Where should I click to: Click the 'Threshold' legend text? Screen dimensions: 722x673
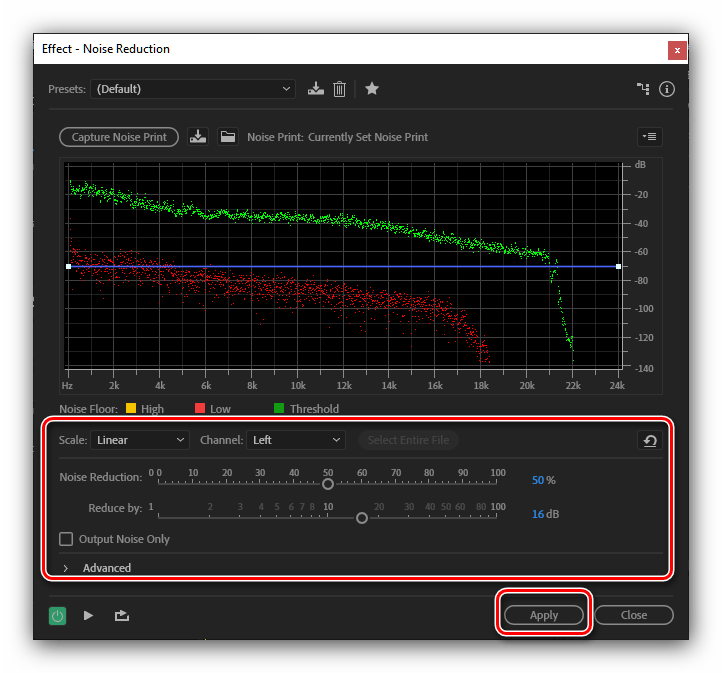[x=314, y=409]
